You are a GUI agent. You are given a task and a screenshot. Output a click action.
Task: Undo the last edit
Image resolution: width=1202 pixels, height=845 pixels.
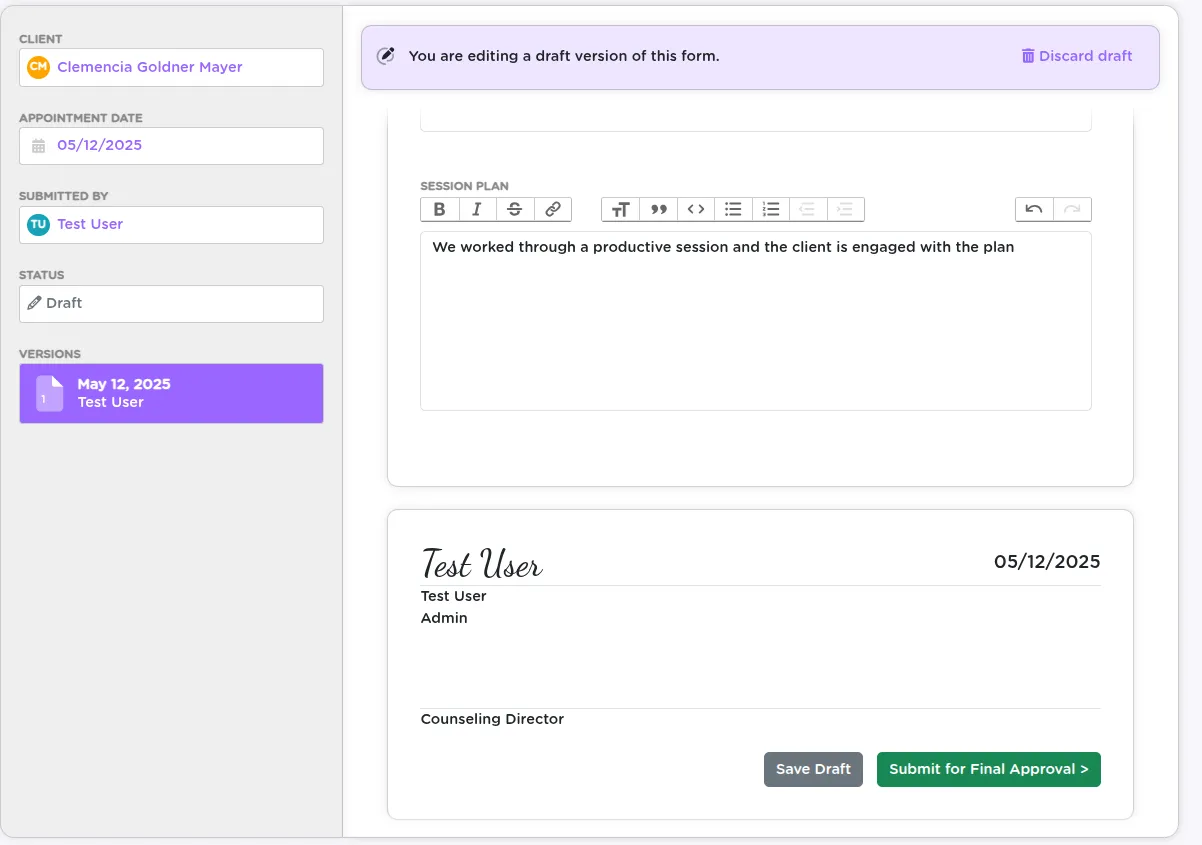coord(1034,209)
